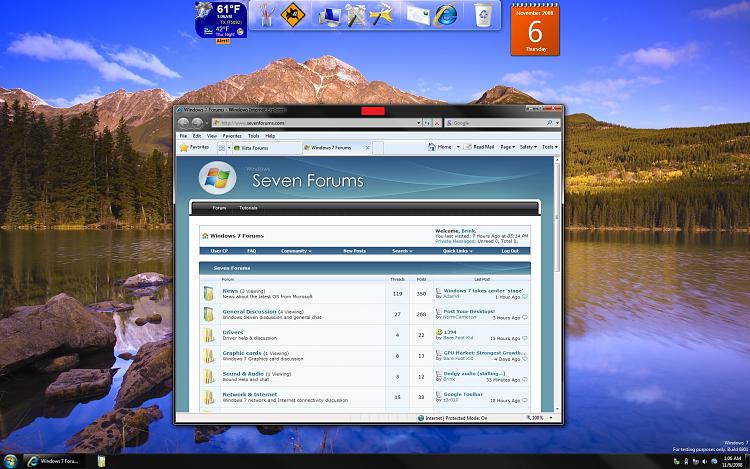Image resolution: width=750 pixels, height=469 pixels.
Task: Open the Quick Tabs dropdown arrow
Action: 229,148
